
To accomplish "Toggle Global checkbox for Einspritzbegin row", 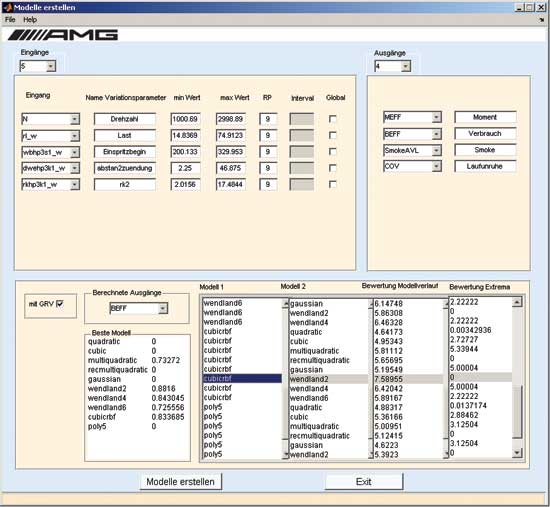I will [332, 152].
